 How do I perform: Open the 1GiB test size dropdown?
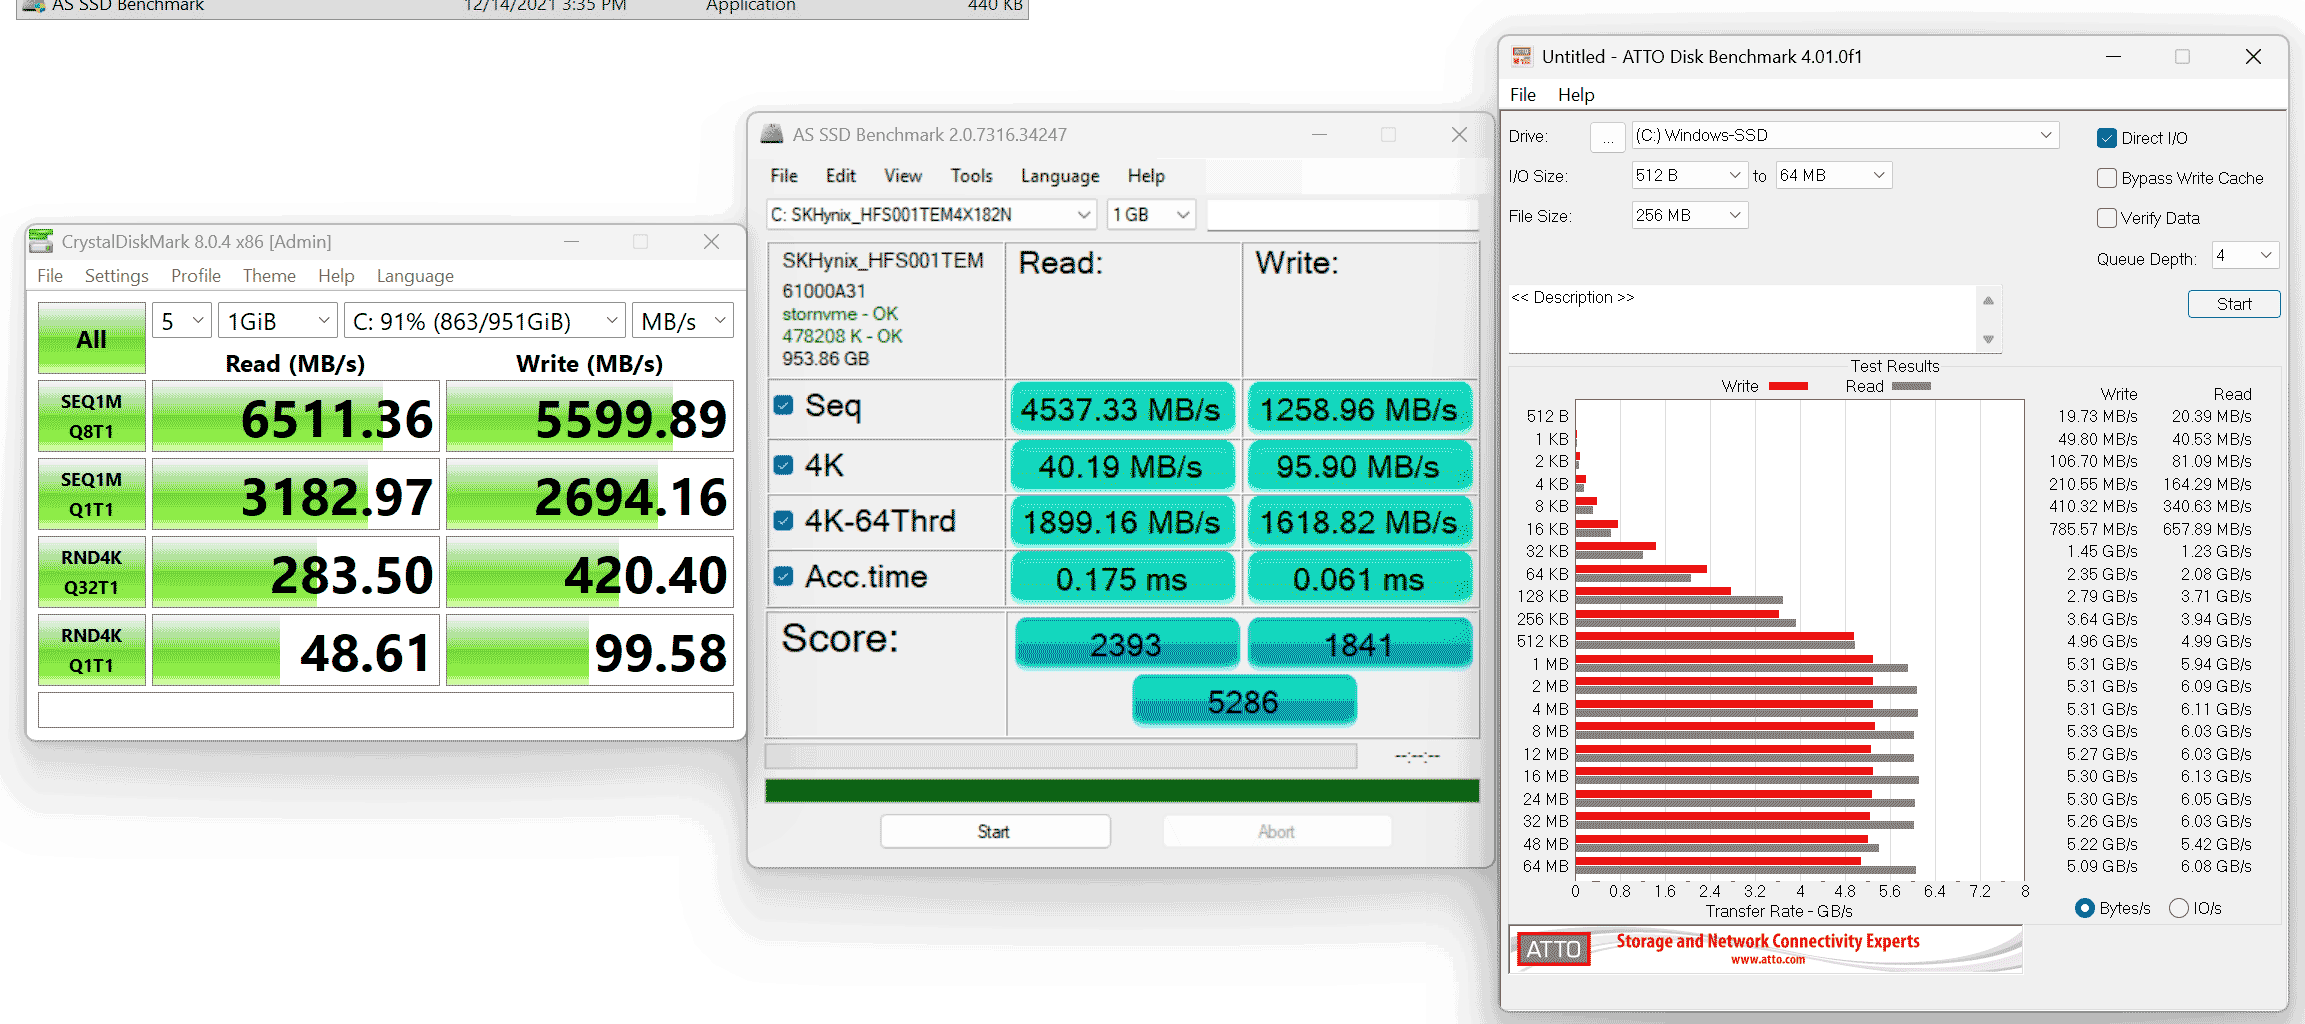pos(278,321)
